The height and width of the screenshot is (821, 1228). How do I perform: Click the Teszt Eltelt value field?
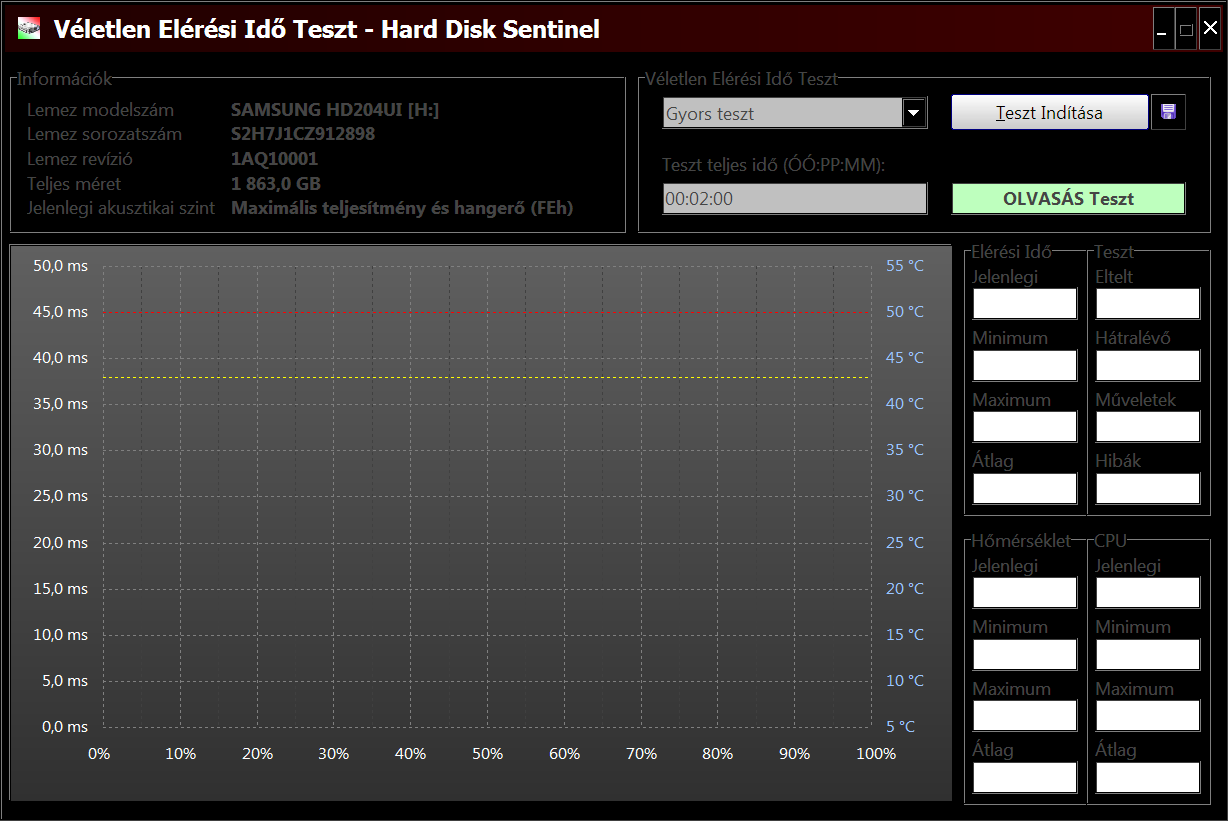point(1148,304)
